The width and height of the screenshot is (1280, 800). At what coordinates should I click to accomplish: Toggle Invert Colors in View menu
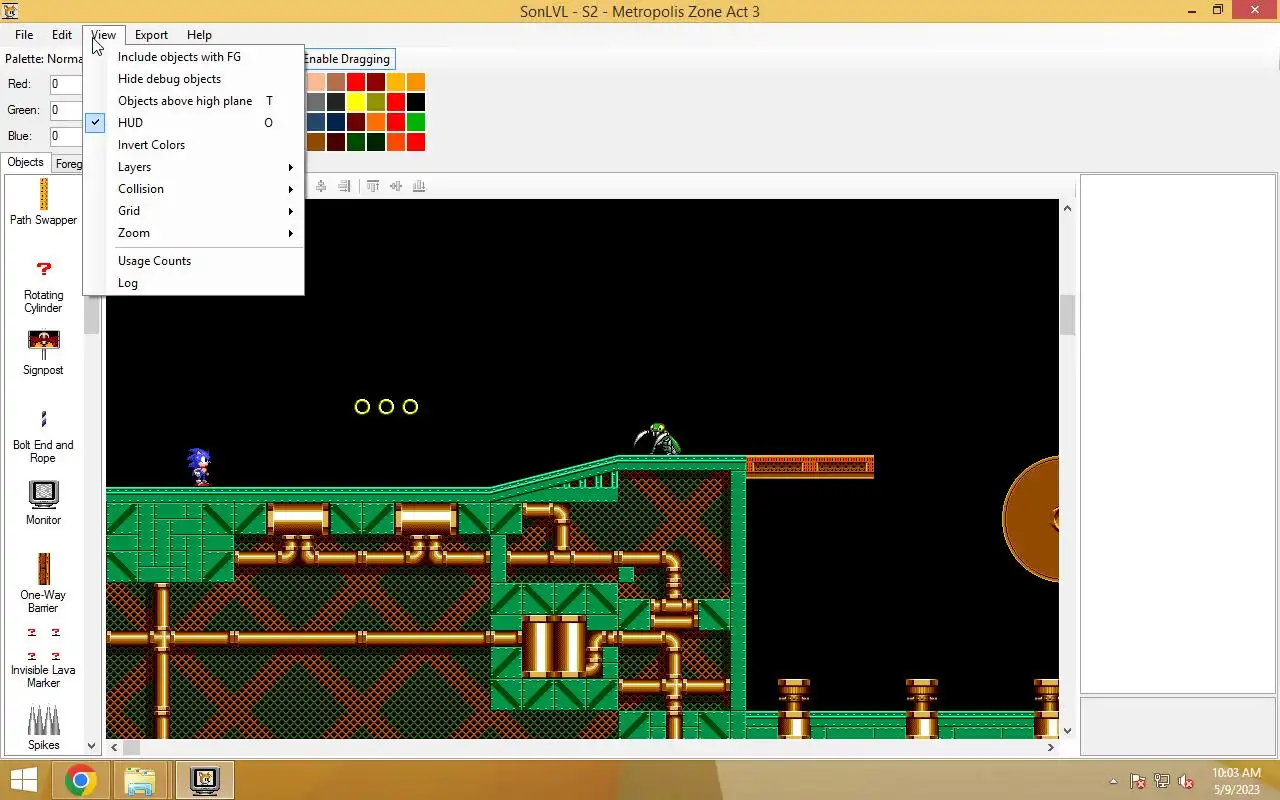[193, 145]
